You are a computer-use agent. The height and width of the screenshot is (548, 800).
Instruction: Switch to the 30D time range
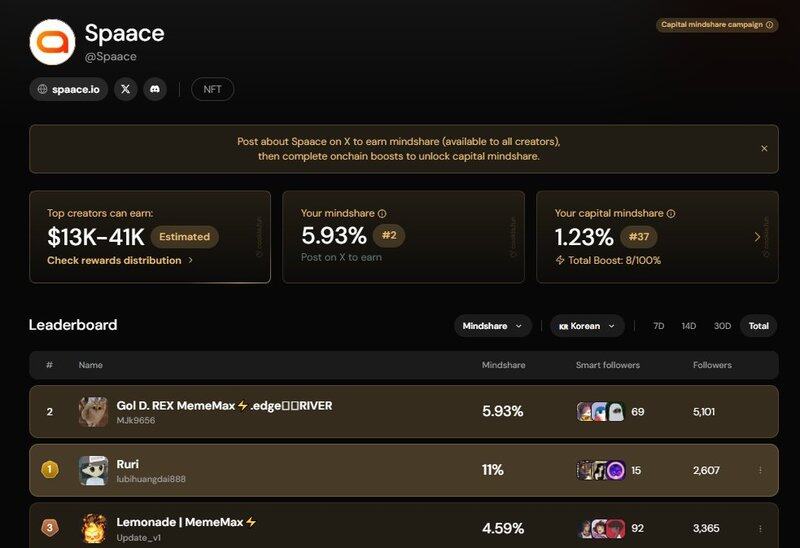coord(722,326)
